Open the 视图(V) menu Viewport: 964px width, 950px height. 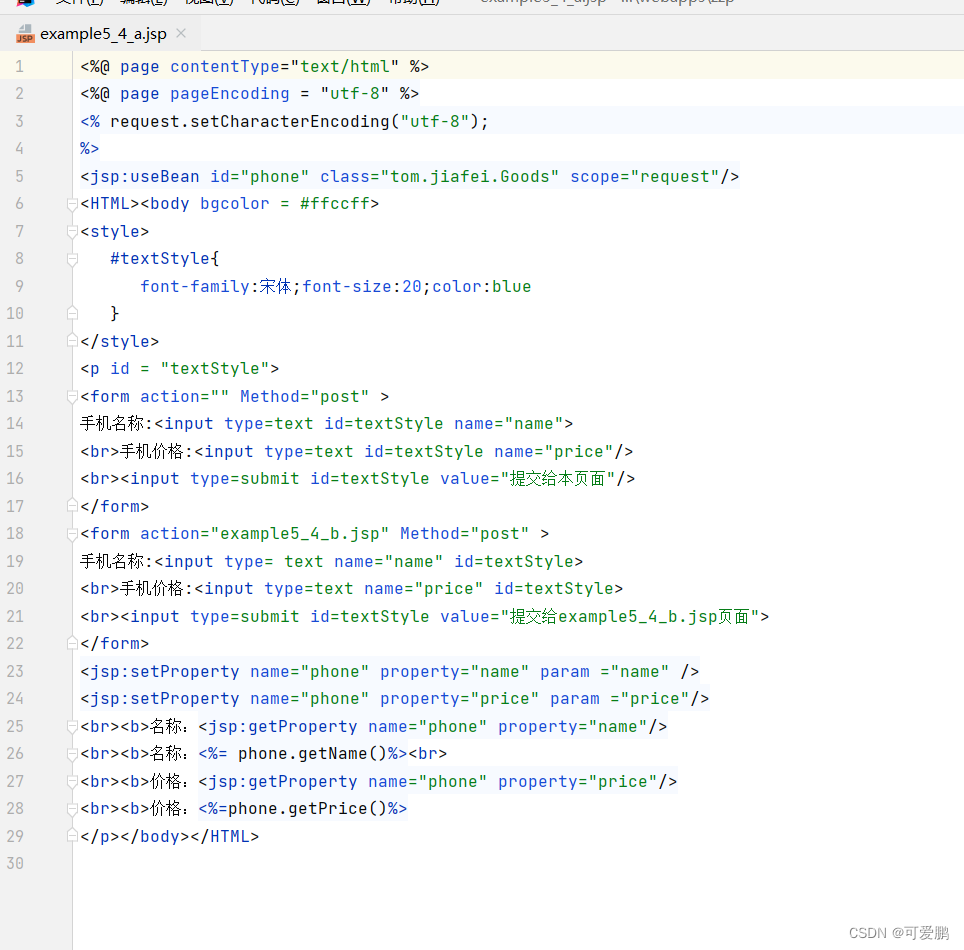coord(207,3)
